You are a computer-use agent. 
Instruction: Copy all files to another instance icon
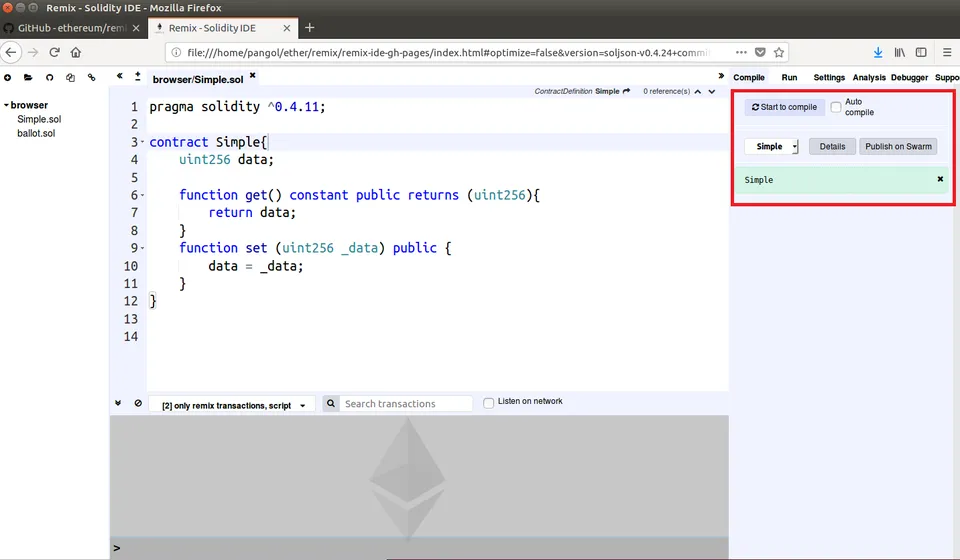(x=70, y=78)
